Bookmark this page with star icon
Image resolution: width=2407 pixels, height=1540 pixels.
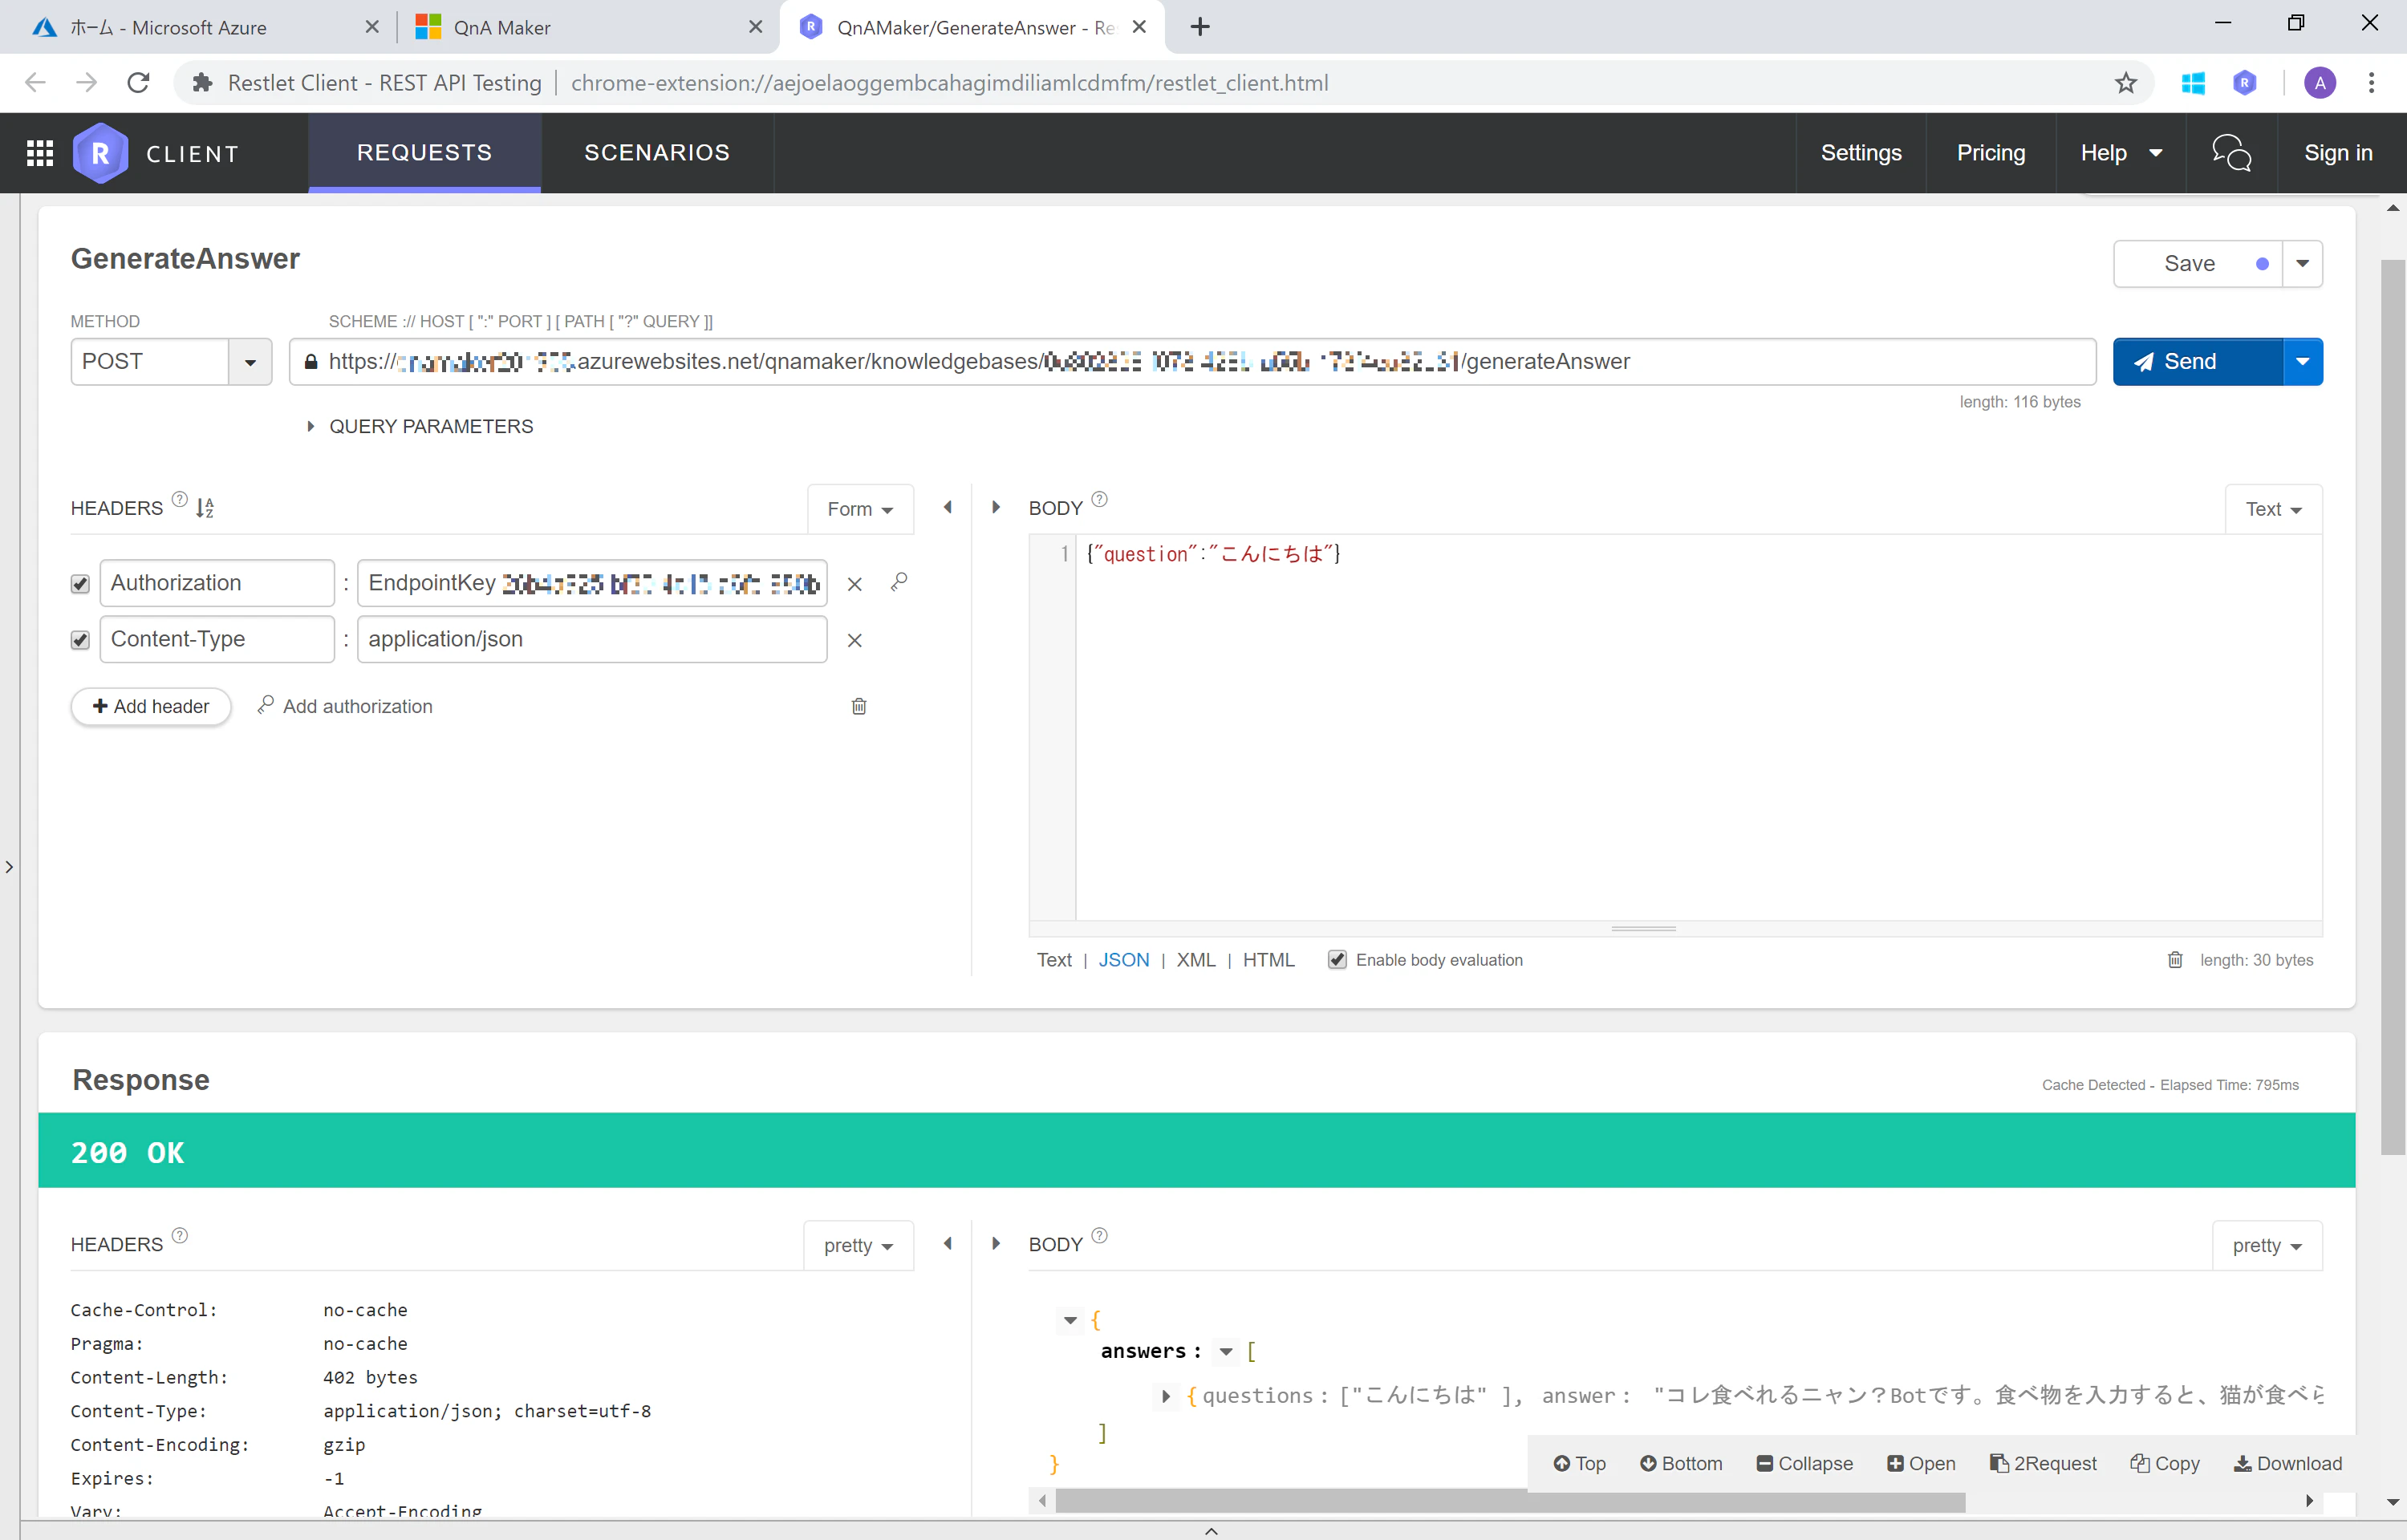2126,83
